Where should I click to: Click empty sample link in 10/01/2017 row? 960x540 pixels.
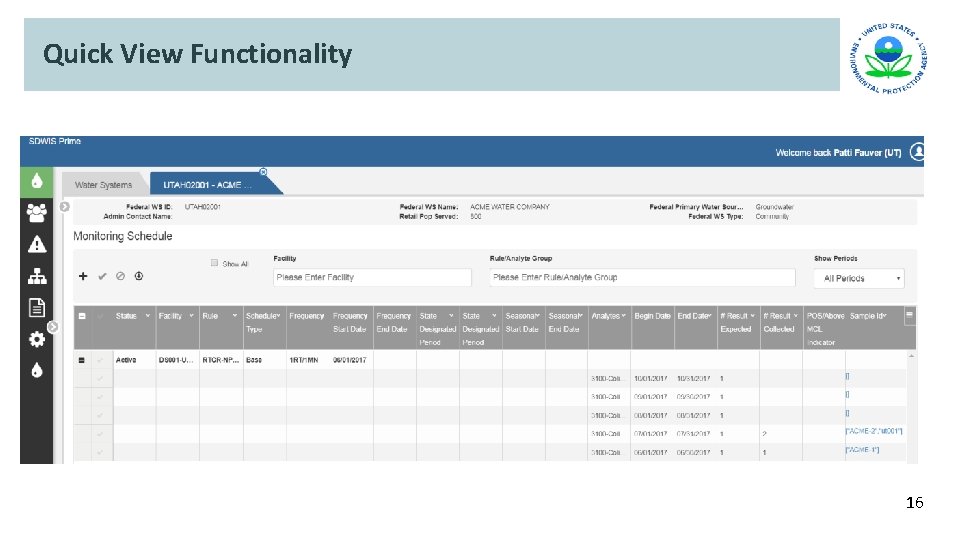point(847,376)
